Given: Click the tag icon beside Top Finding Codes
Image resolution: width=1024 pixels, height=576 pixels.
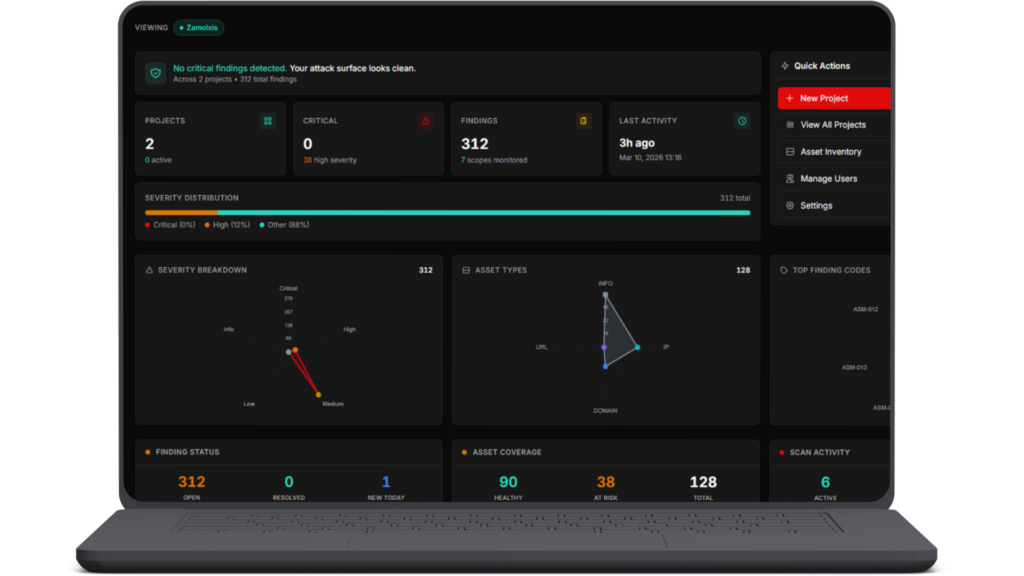Looking at the screenshot, I should click(x=784, y=270).
